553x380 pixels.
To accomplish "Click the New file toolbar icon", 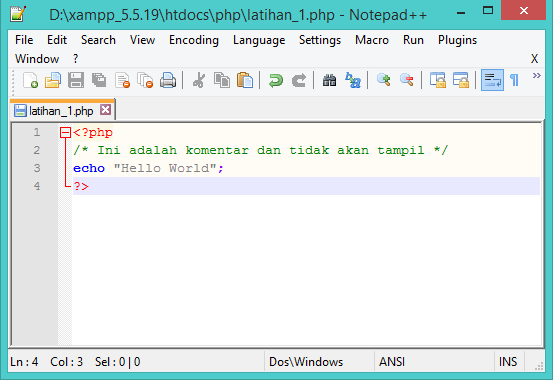I will 30,80.
